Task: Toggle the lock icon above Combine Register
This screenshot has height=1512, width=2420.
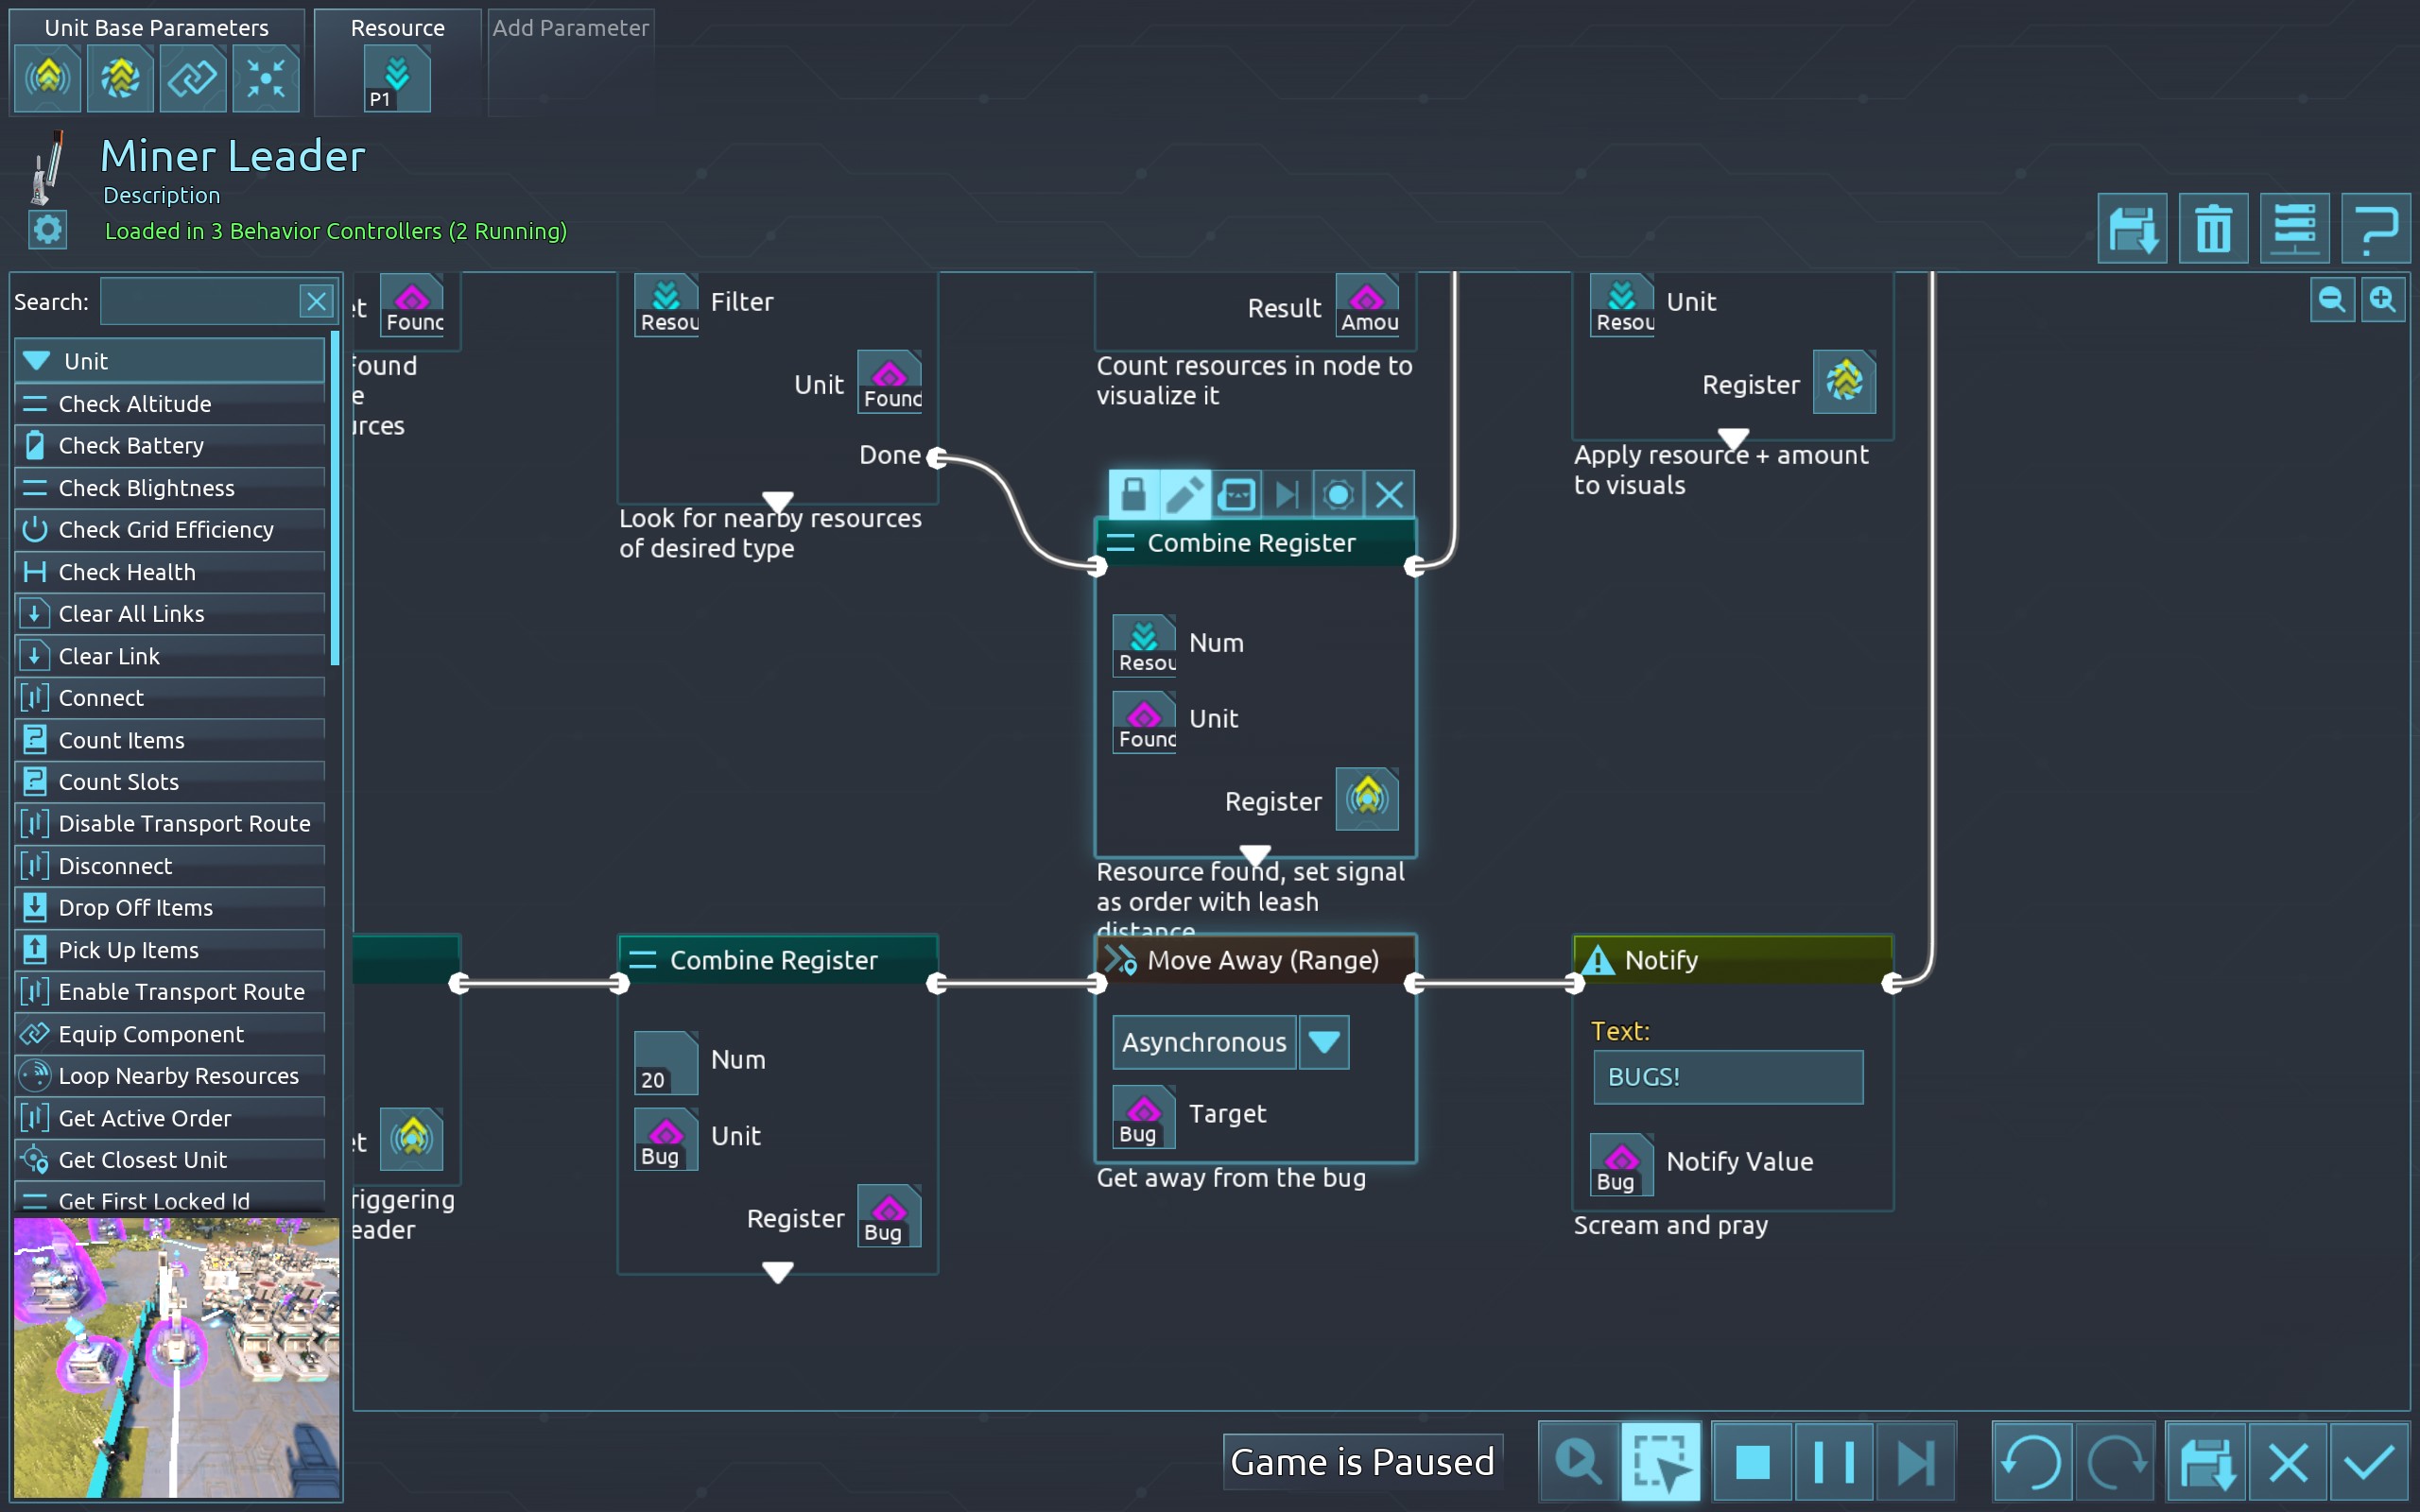Action: pos(1133,494)
